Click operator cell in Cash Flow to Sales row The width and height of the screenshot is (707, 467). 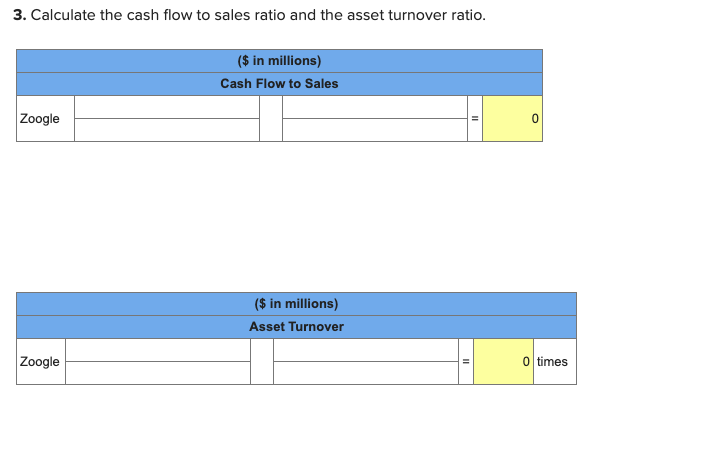271,119
